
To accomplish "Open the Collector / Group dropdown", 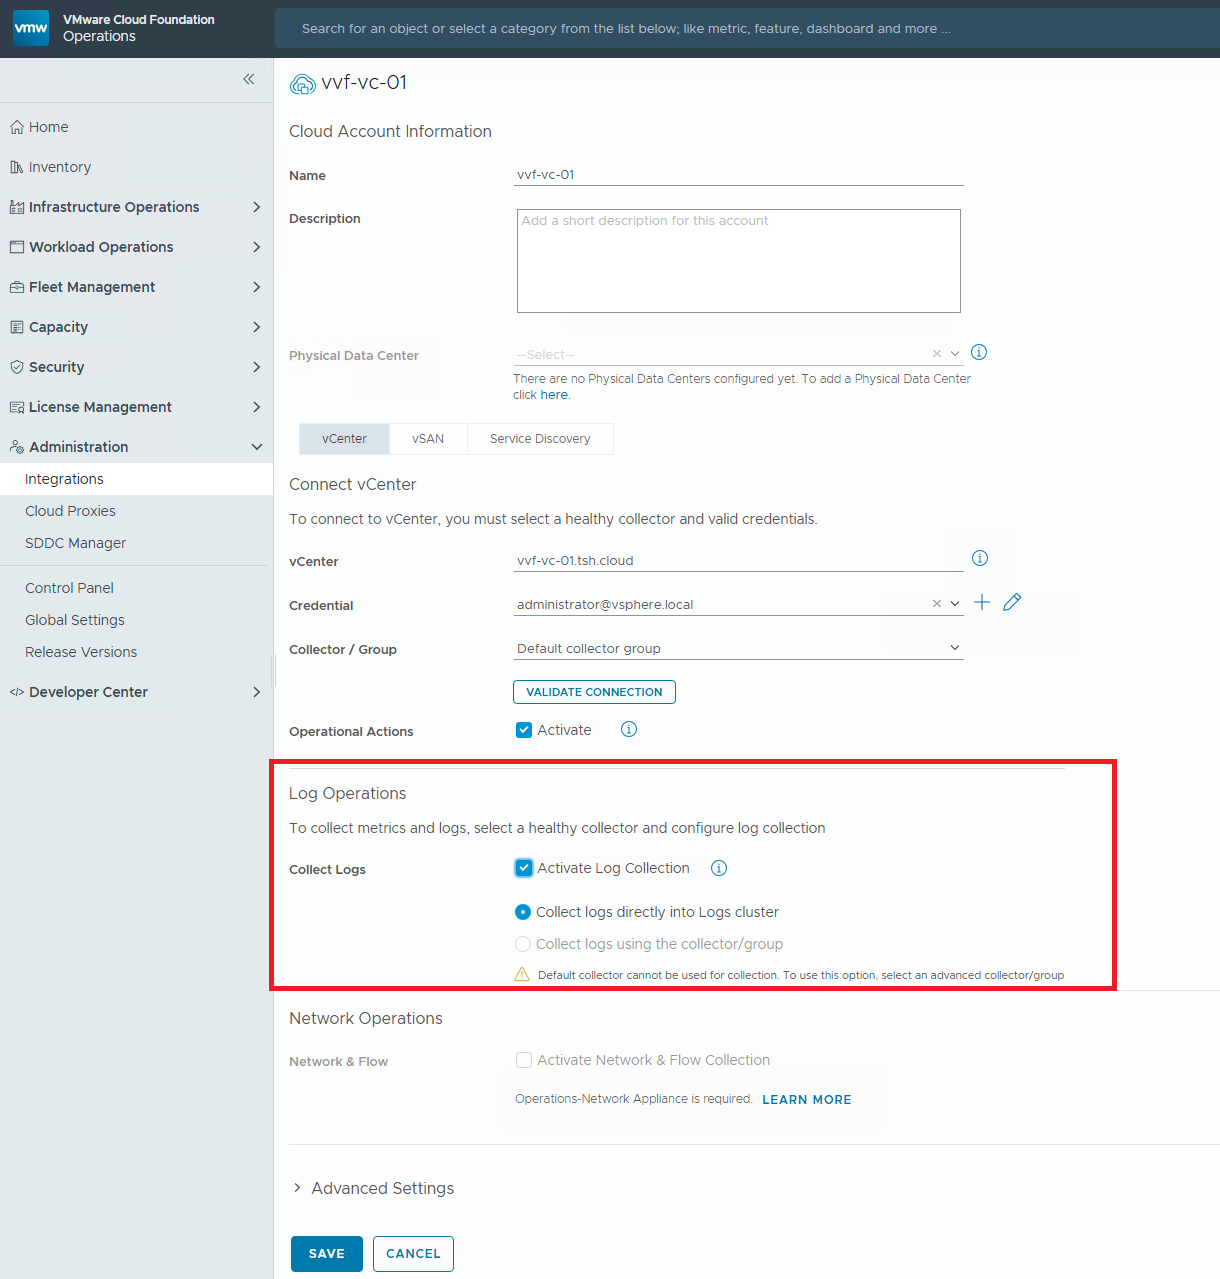I will click(738, 648).
